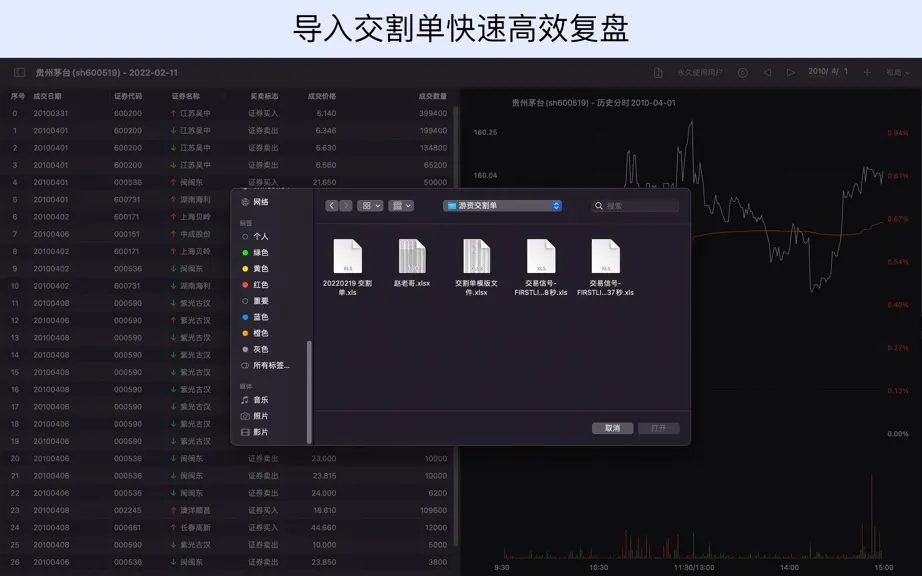Open the 布局 layout dropdown
This screenshot has width=922, height=576.
pyautogui.click(x=898, y=72)
